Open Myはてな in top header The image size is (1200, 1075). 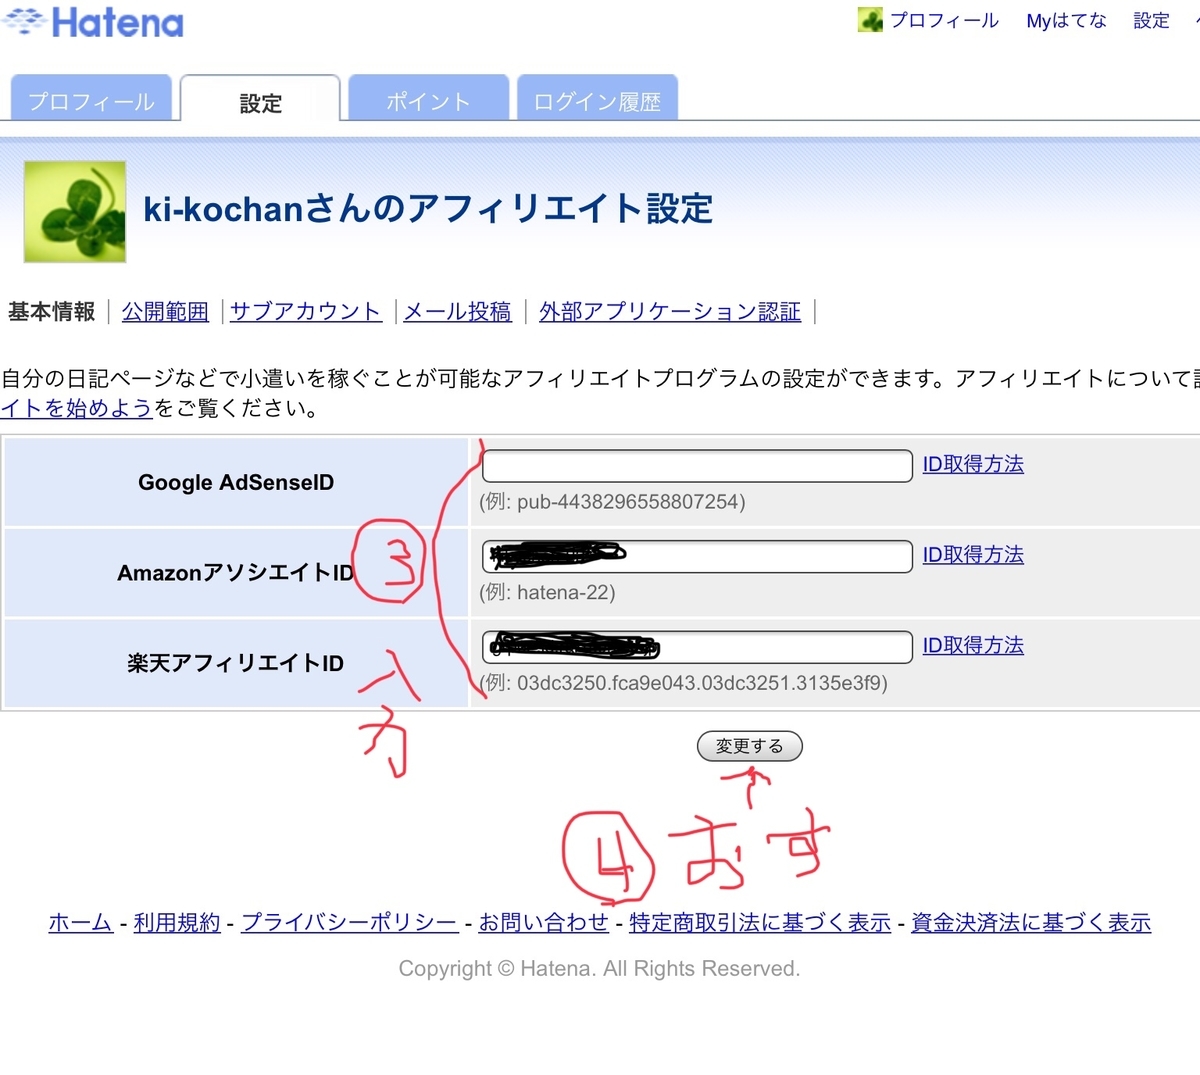coord(1066,20)
